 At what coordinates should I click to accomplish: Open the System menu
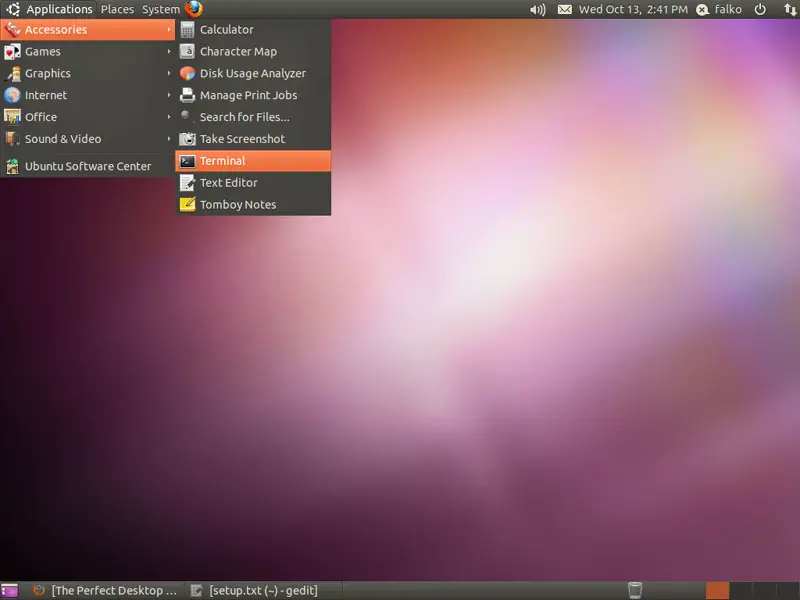coord(161,10)
